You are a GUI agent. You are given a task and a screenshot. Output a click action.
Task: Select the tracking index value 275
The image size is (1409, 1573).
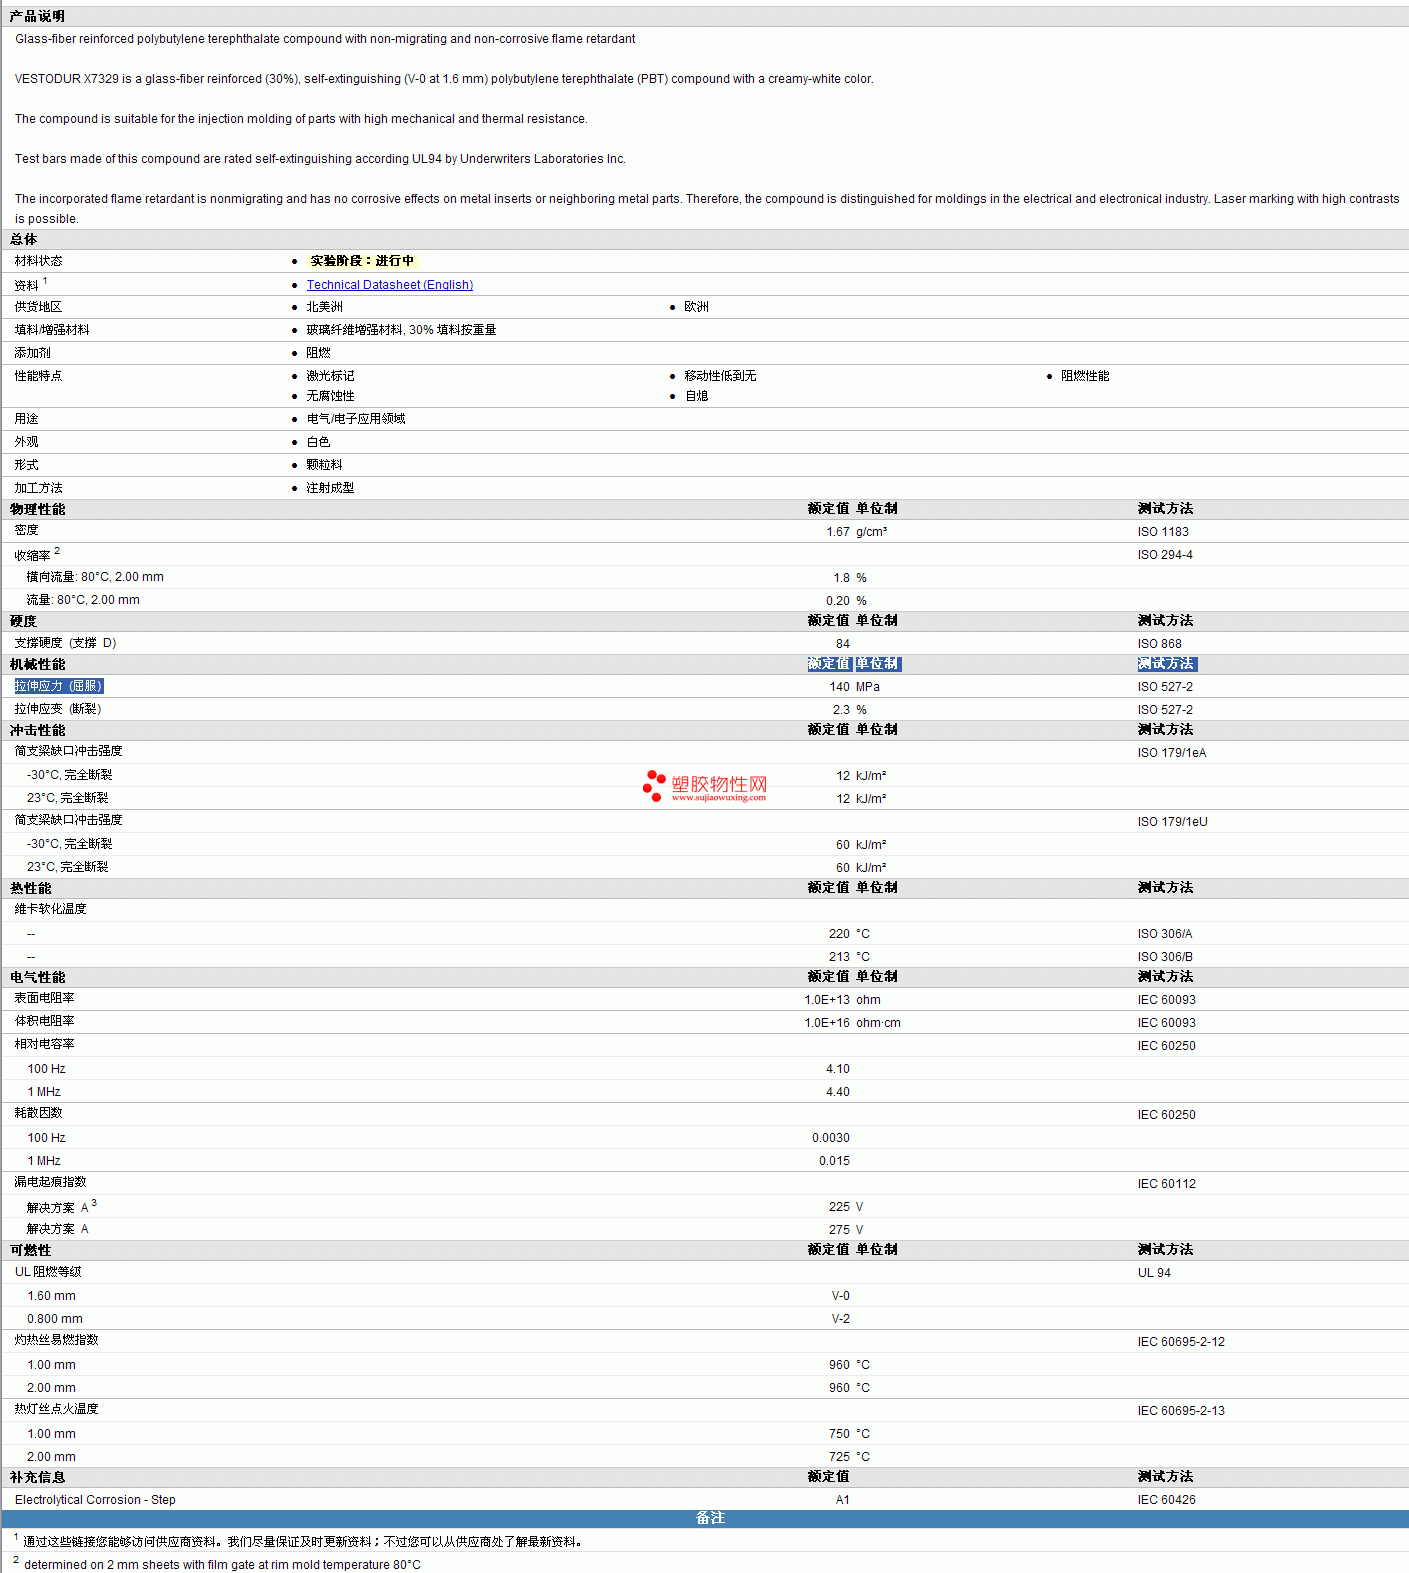(x=840, y=1230)
